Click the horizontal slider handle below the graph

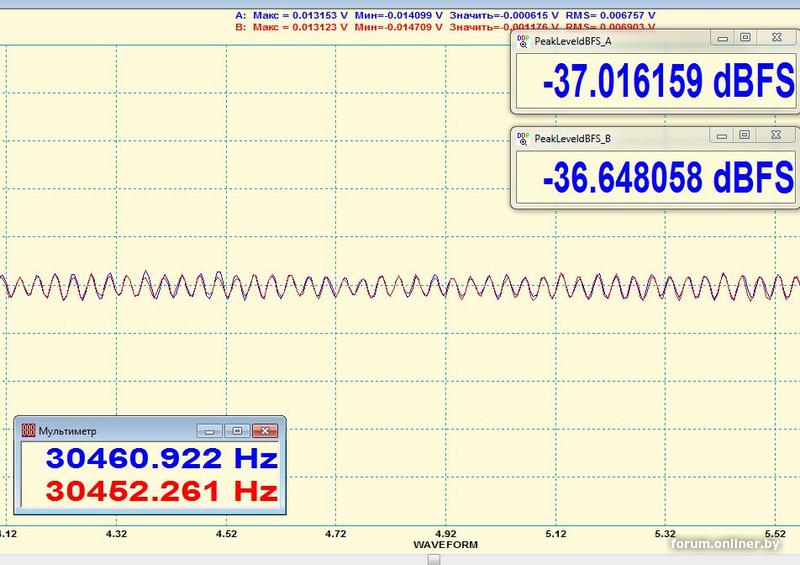point(432,559)
